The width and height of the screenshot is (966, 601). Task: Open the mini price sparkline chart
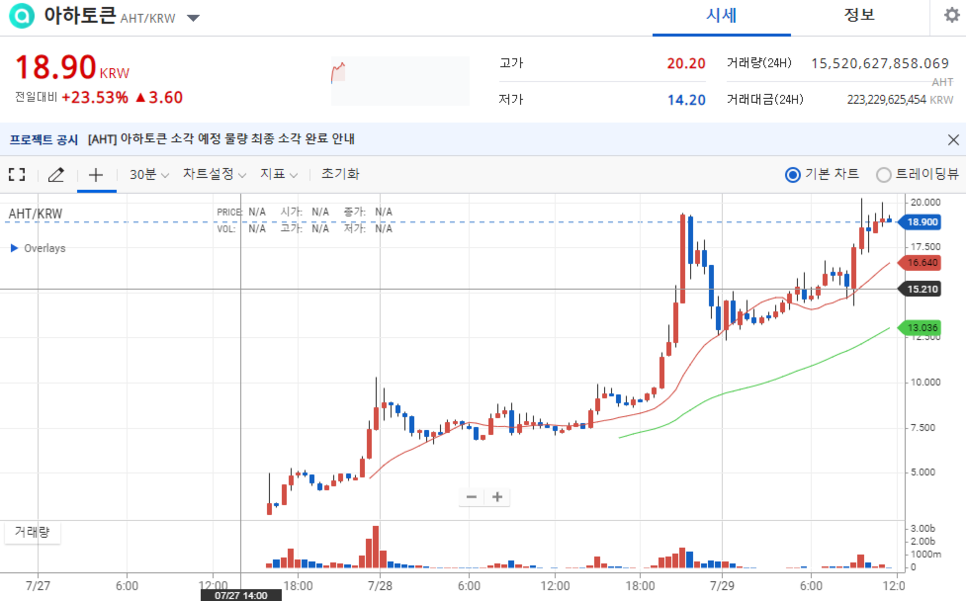400,81
